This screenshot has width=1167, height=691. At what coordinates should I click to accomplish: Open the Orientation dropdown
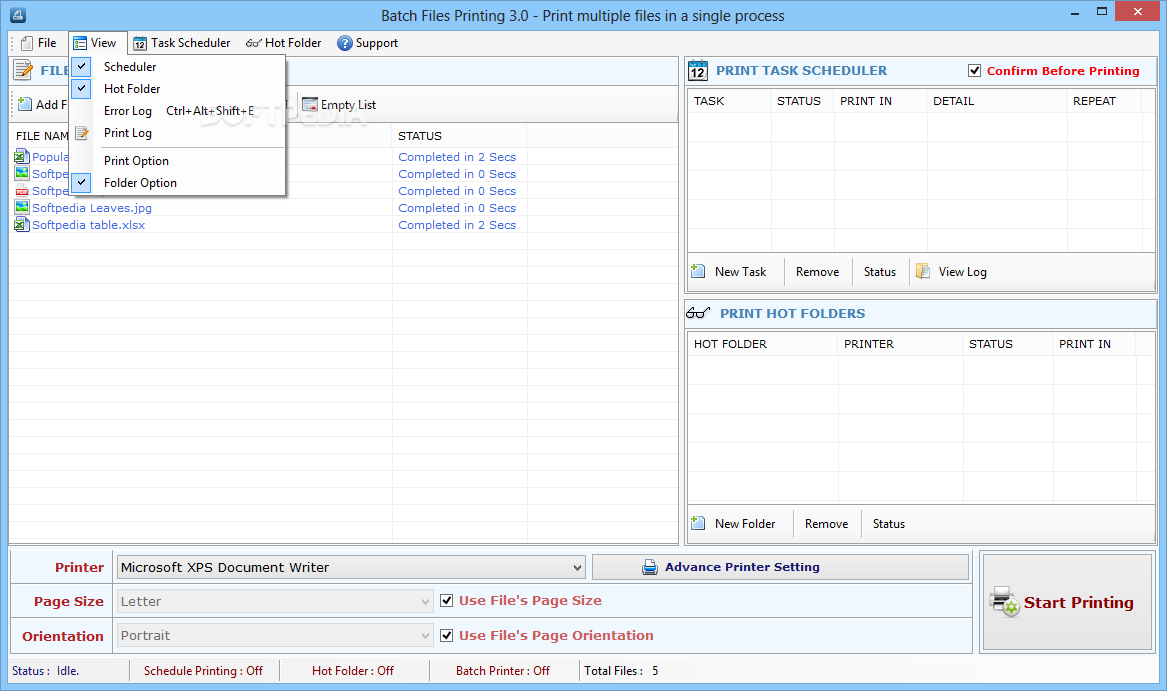[x=425, y=636]
